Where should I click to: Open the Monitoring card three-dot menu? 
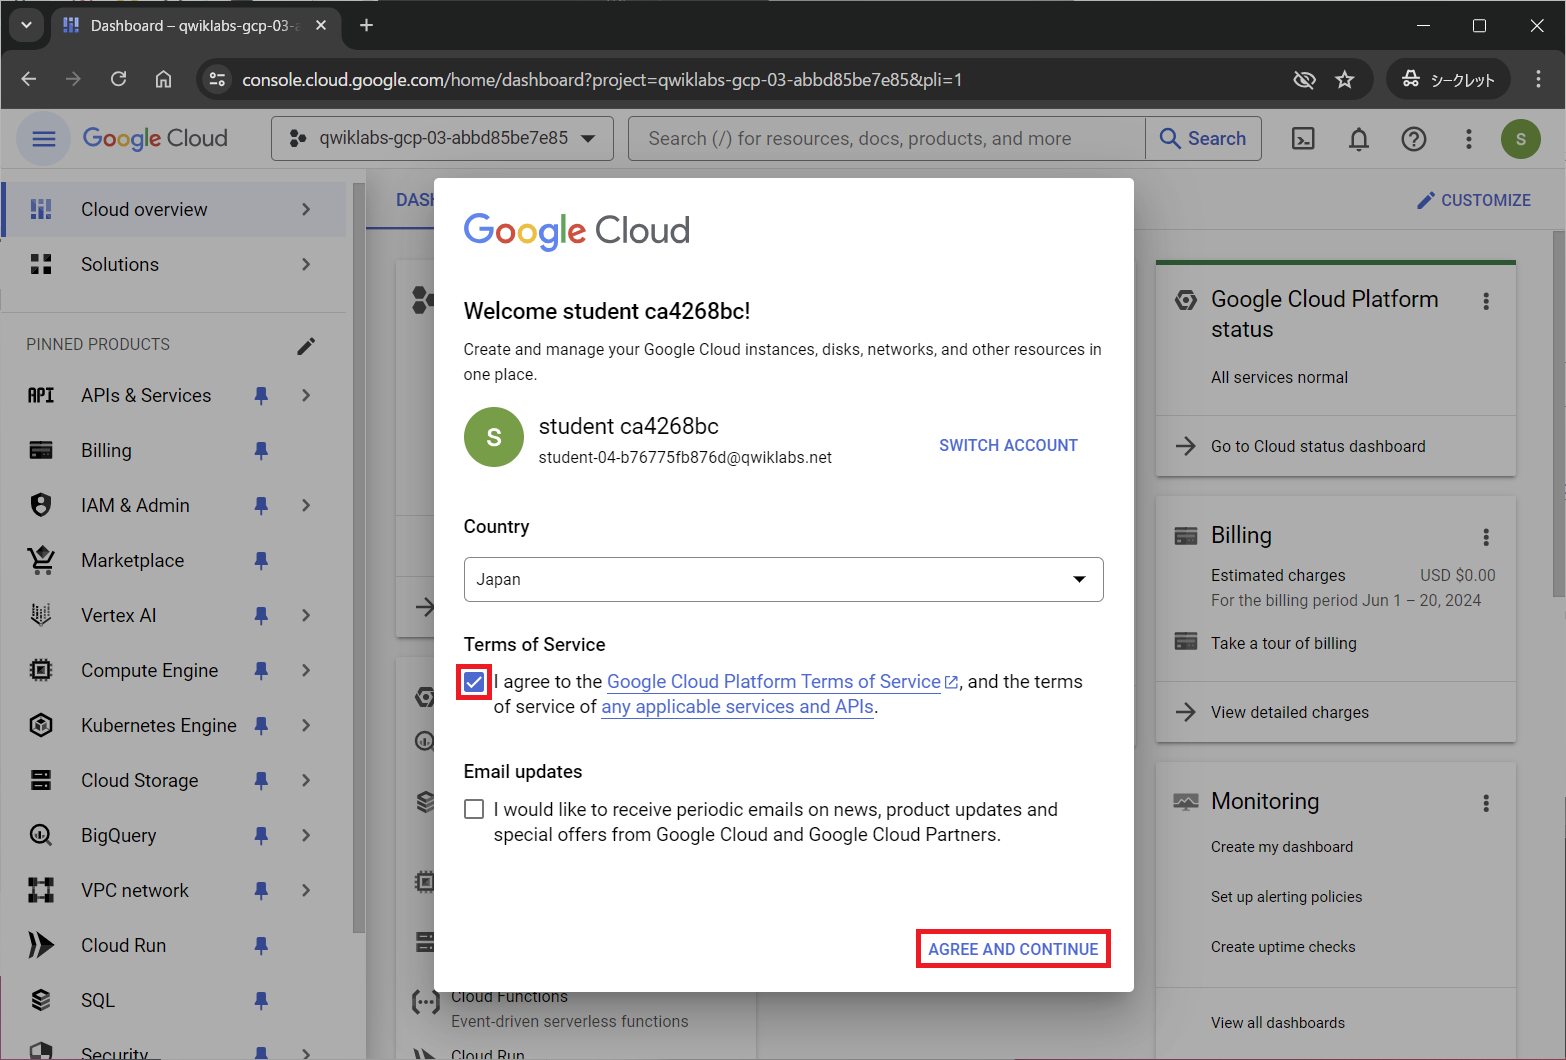(x=1486, y=803)
